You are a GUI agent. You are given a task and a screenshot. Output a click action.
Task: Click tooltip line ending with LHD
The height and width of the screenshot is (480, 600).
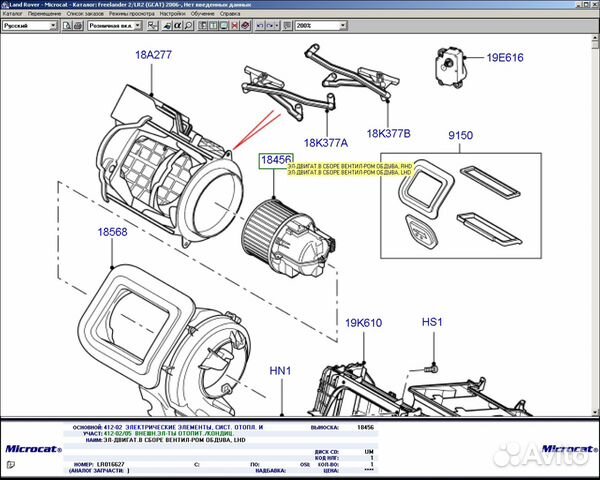click(349, 173)
